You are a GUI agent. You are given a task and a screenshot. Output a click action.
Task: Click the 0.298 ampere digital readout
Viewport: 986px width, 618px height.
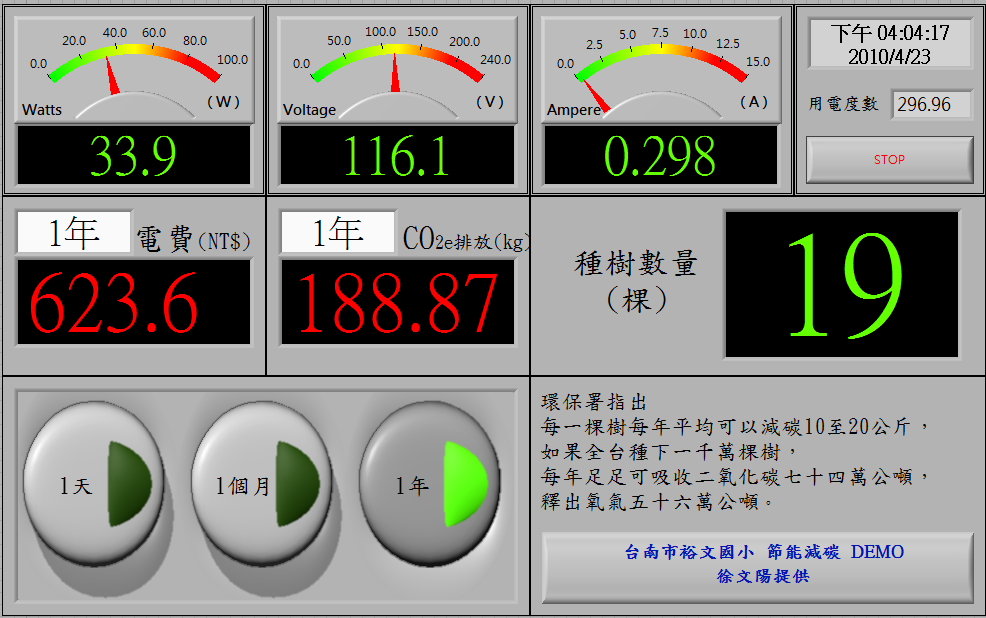(x=661, y=156)
